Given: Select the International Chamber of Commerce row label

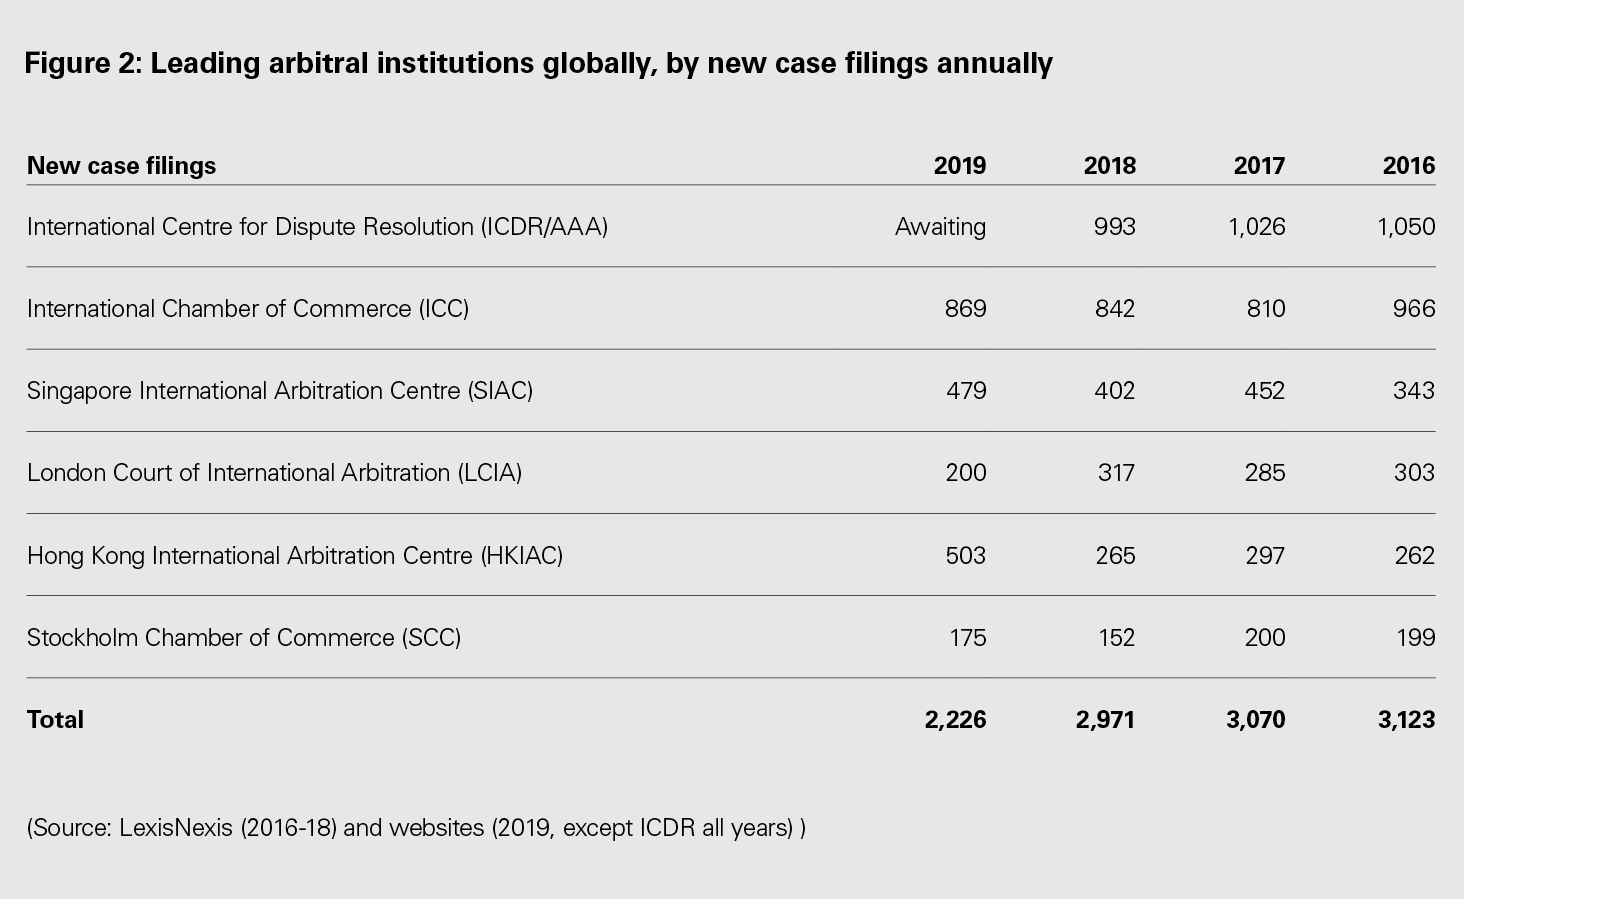Looking at the screenshot, I should pyautogui.click(x=248, y=309).
